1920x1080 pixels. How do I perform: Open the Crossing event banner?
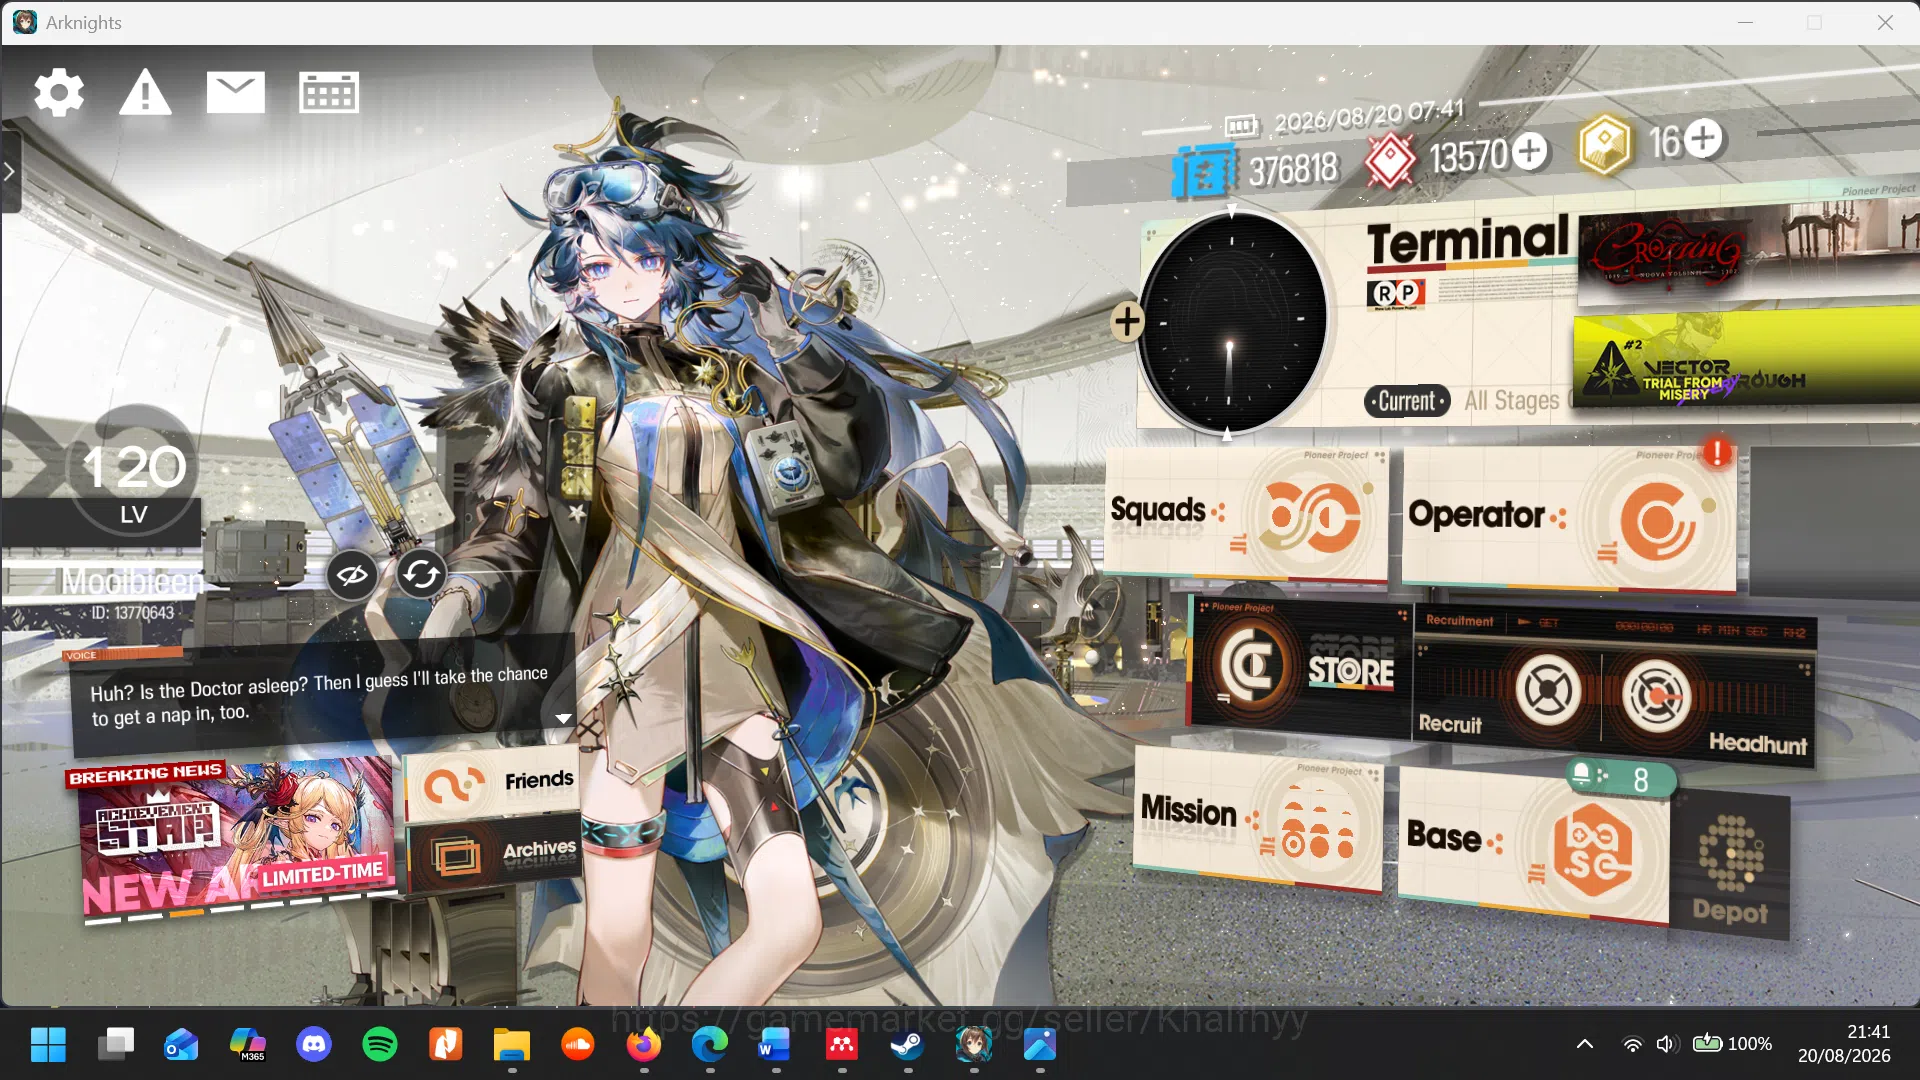click(1748, 253)
